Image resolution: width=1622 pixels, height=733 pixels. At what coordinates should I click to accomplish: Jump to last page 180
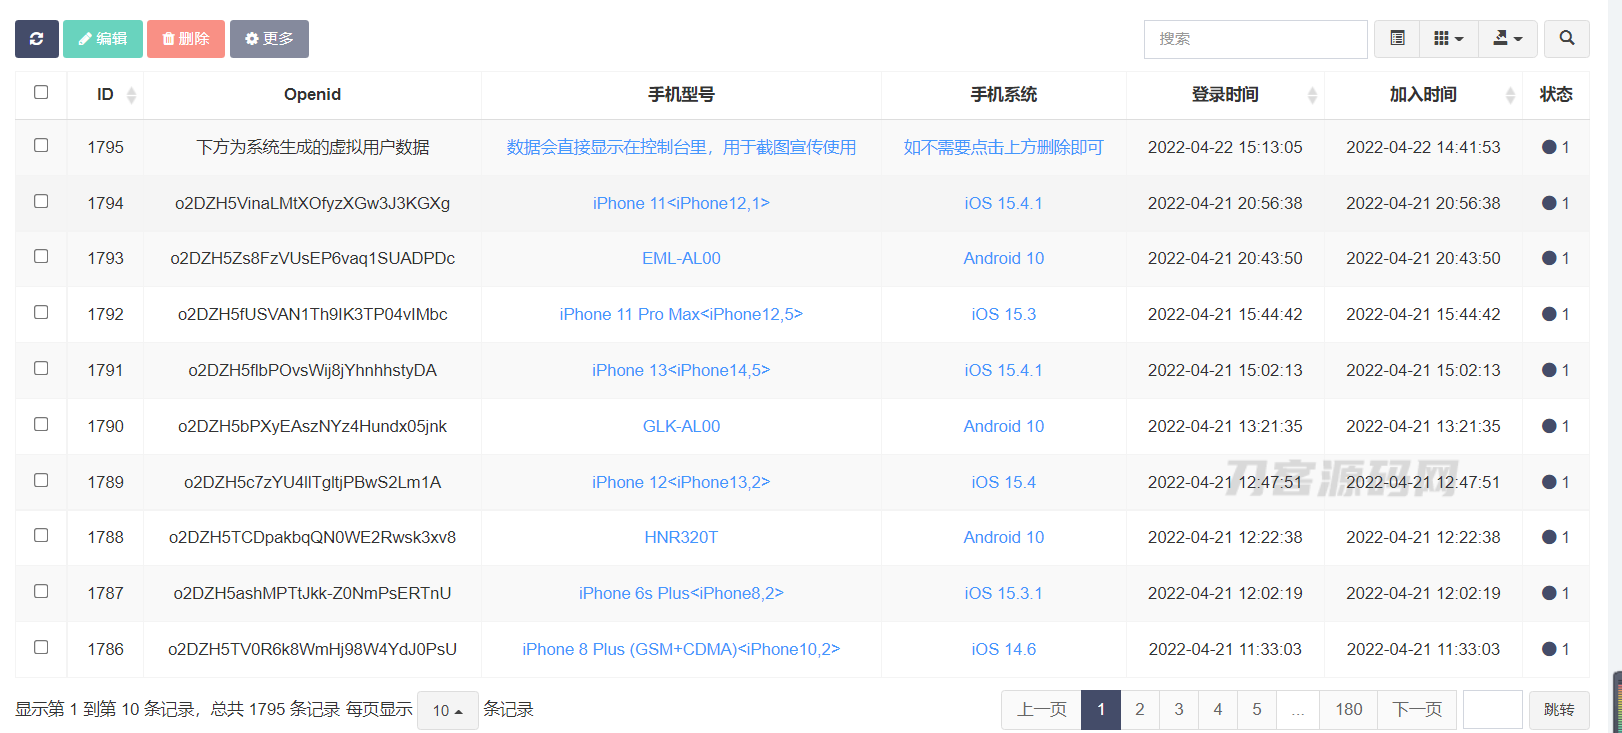1348,709
